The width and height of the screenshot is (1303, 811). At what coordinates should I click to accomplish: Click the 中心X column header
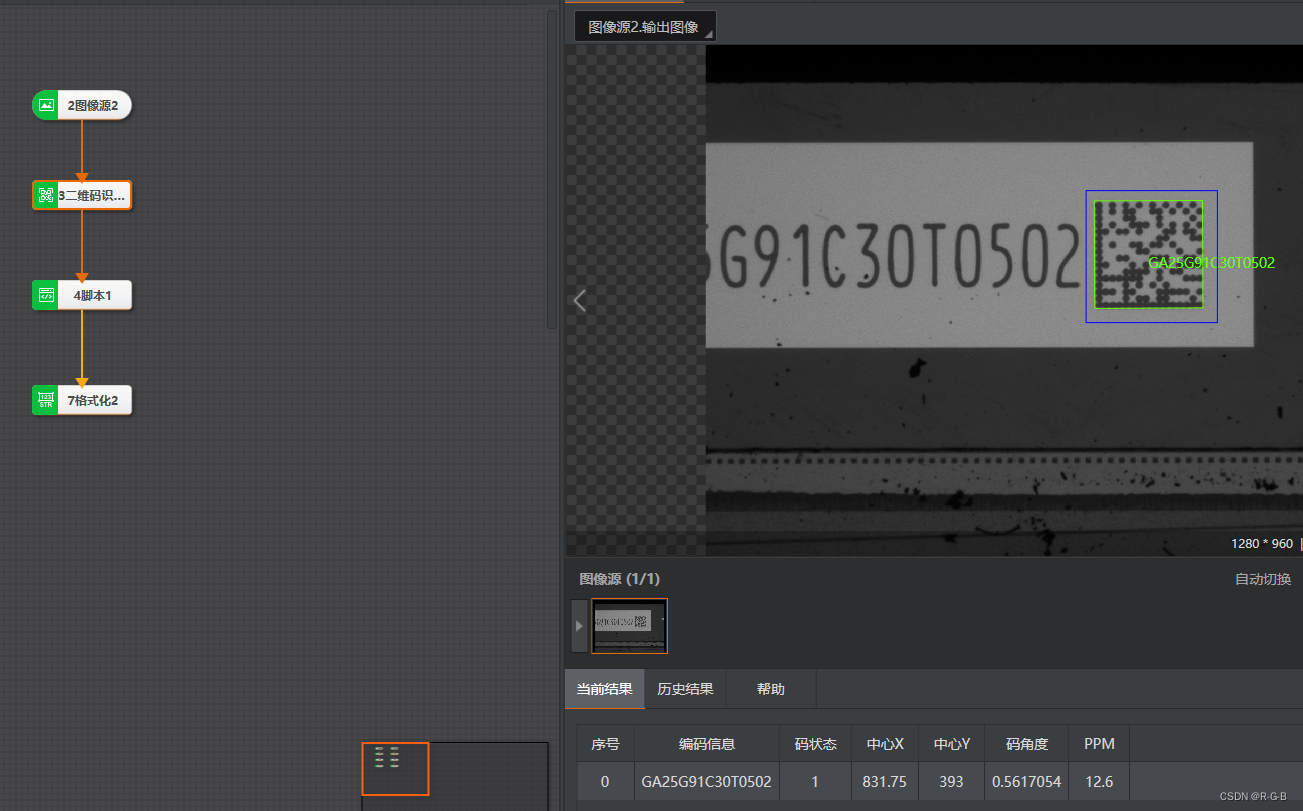tap(885, 744)
